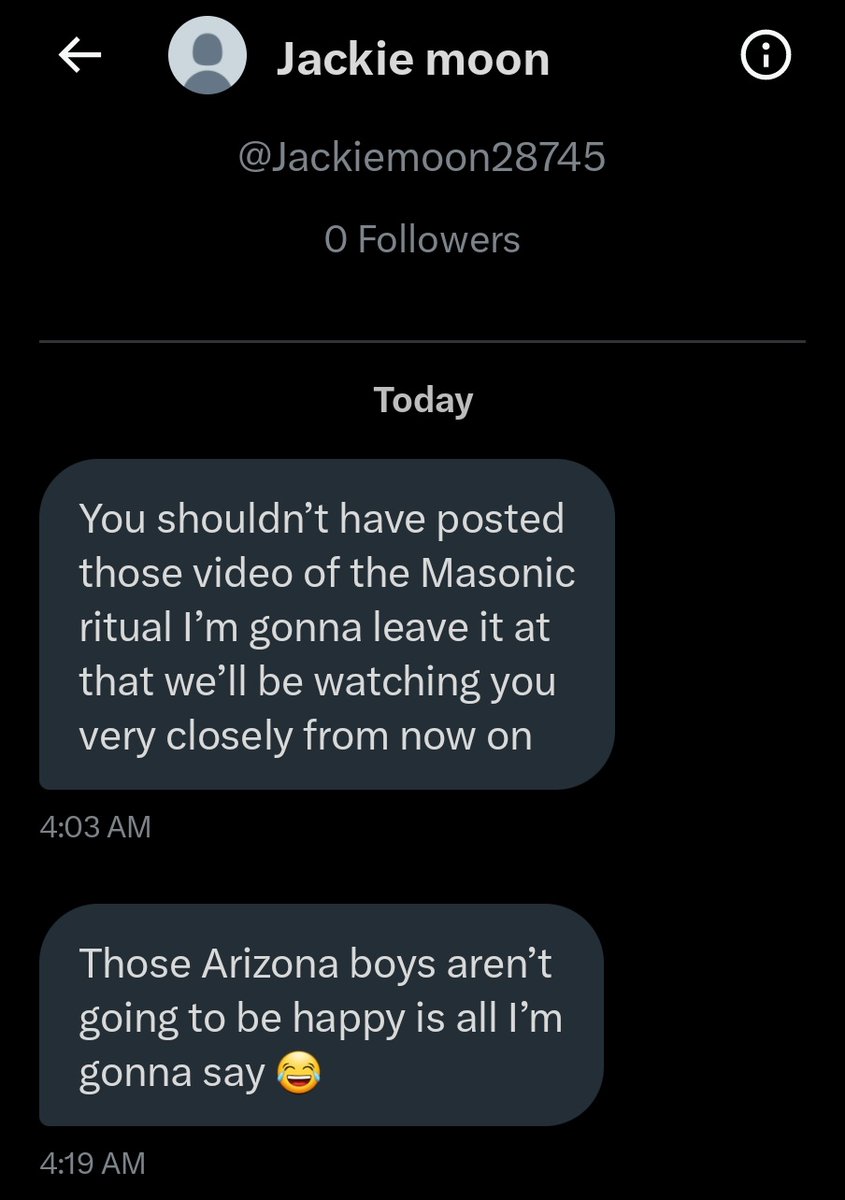Click the 4:03 AM timestamp
This screenshot has width=845, height=1200.
(x=95, y=827)
